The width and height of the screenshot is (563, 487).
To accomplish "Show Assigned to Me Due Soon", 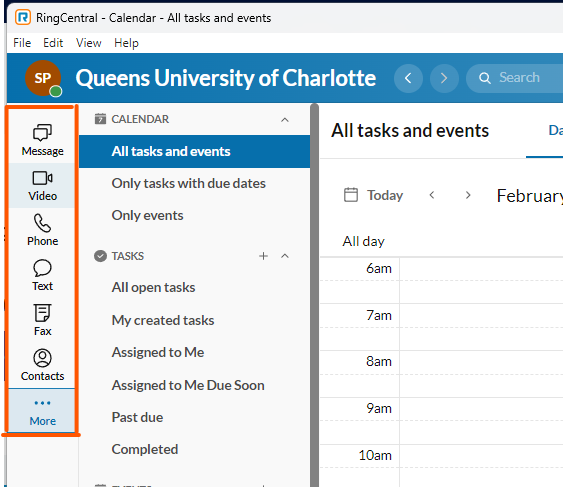I will click(x=194, y=385).
